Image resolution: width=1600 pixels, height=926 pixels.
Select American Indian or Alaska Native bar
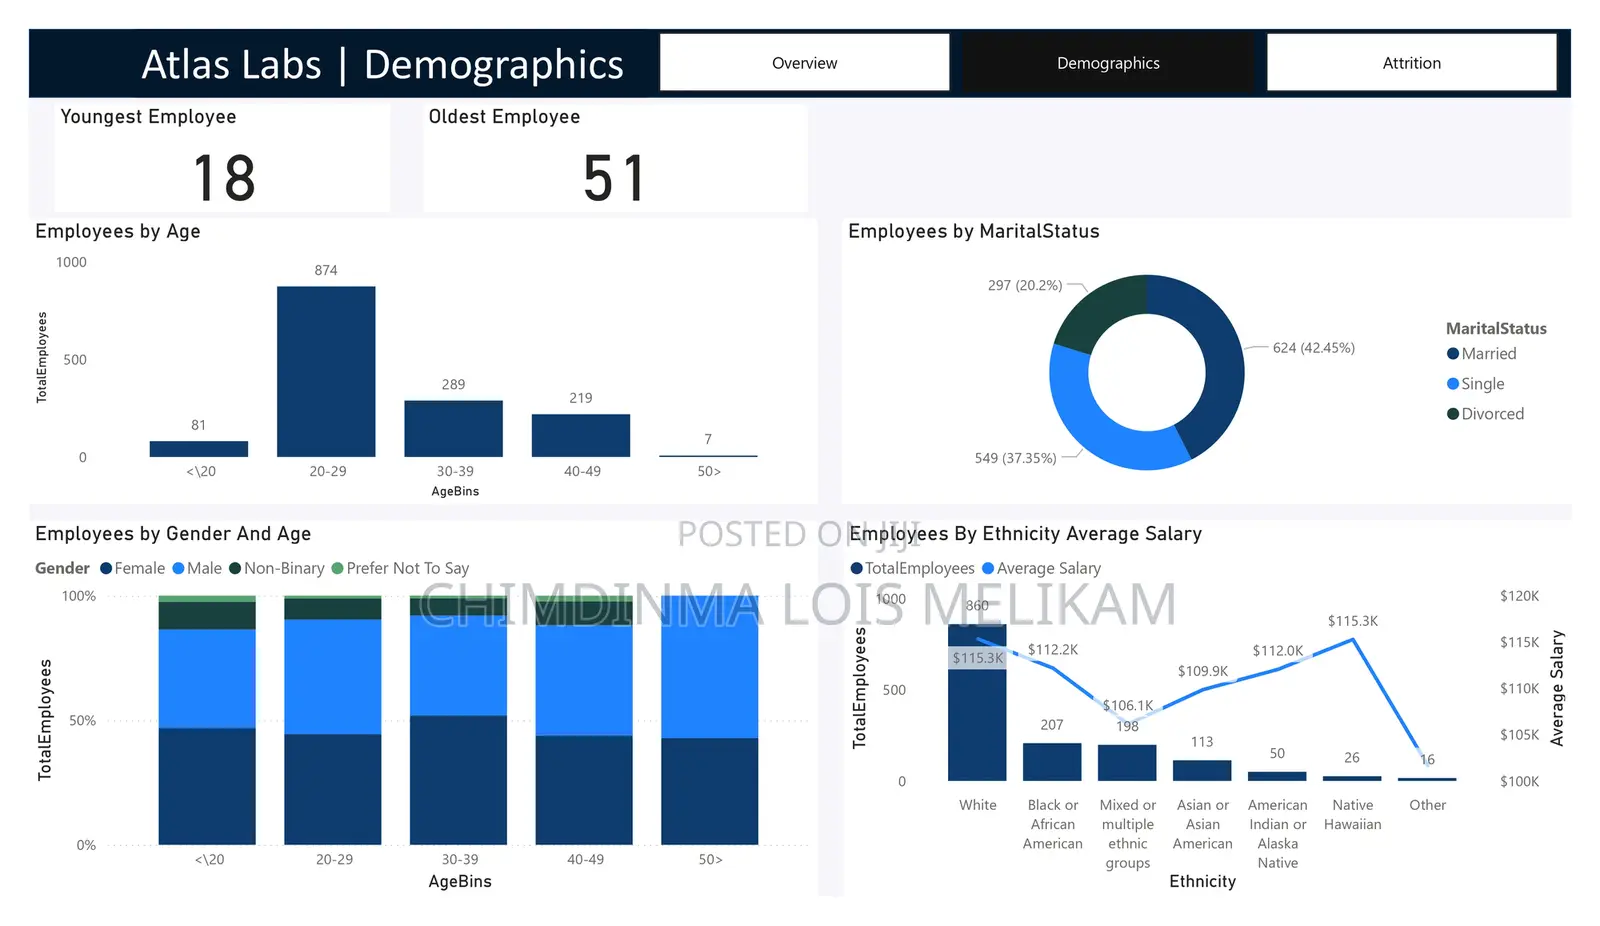pyautogui.click(x=1277, y=776)
